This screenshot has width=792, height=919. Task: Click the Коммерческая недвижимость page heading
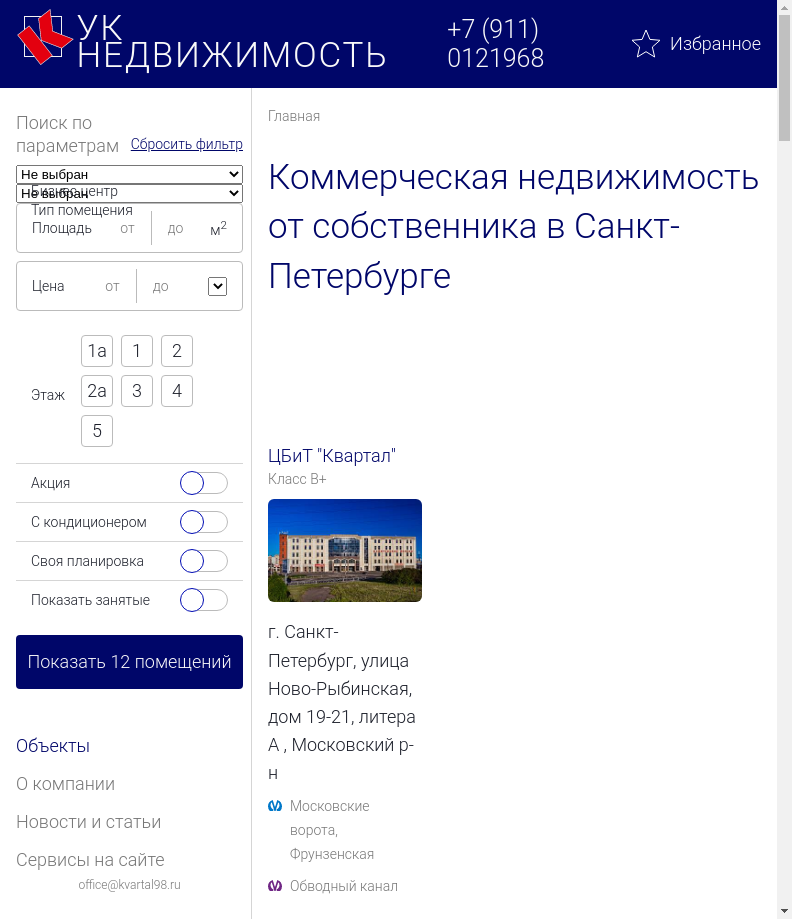click(514, 226)
